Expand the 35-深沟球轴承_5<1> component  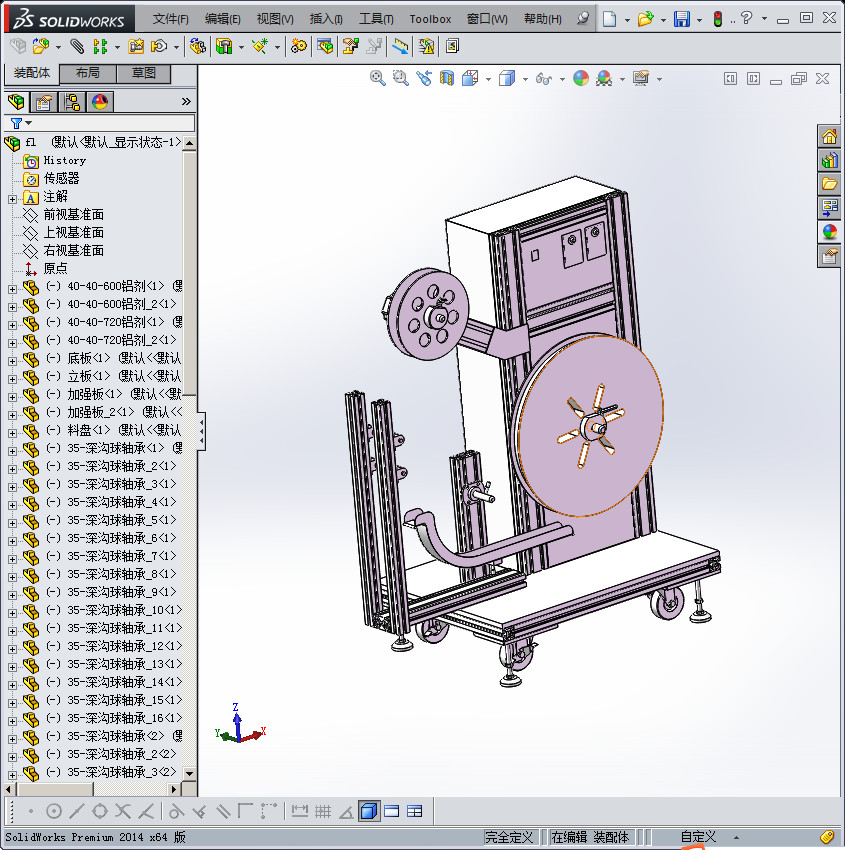pyautogui.click(x=12, y=523)
